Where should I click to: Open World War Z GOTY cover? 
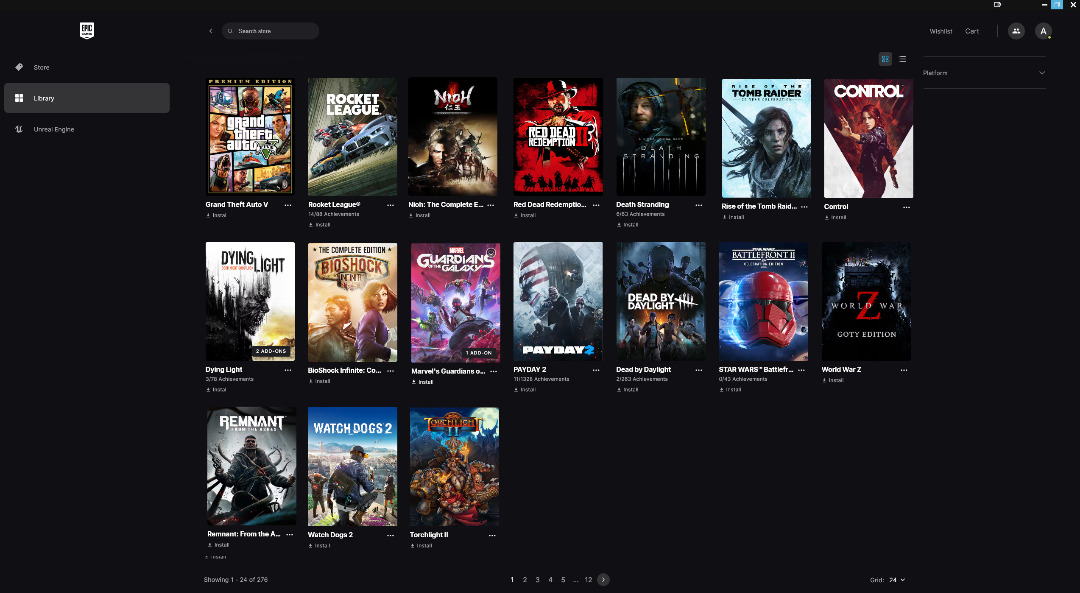tap(866, 301)
